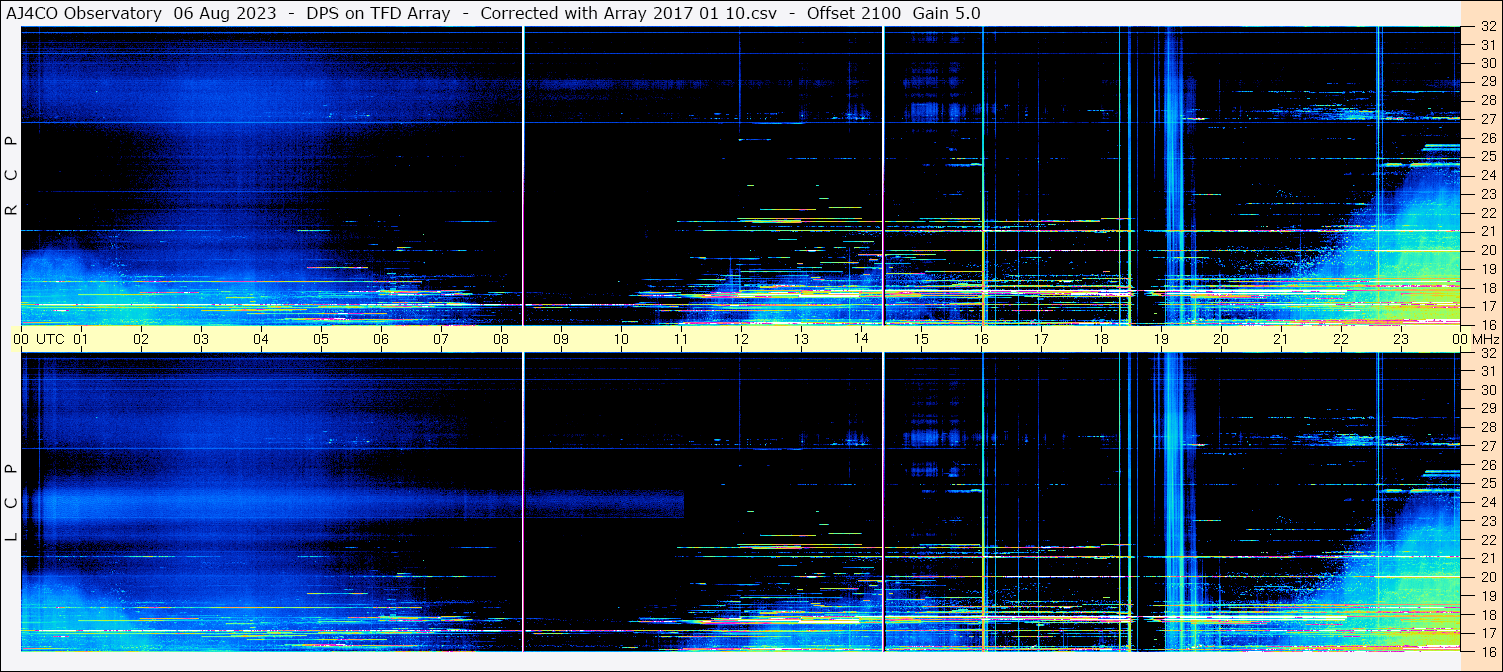Click the LCP polarization axis label
This screenshot has height=672, width=1503.
[11, 502]
